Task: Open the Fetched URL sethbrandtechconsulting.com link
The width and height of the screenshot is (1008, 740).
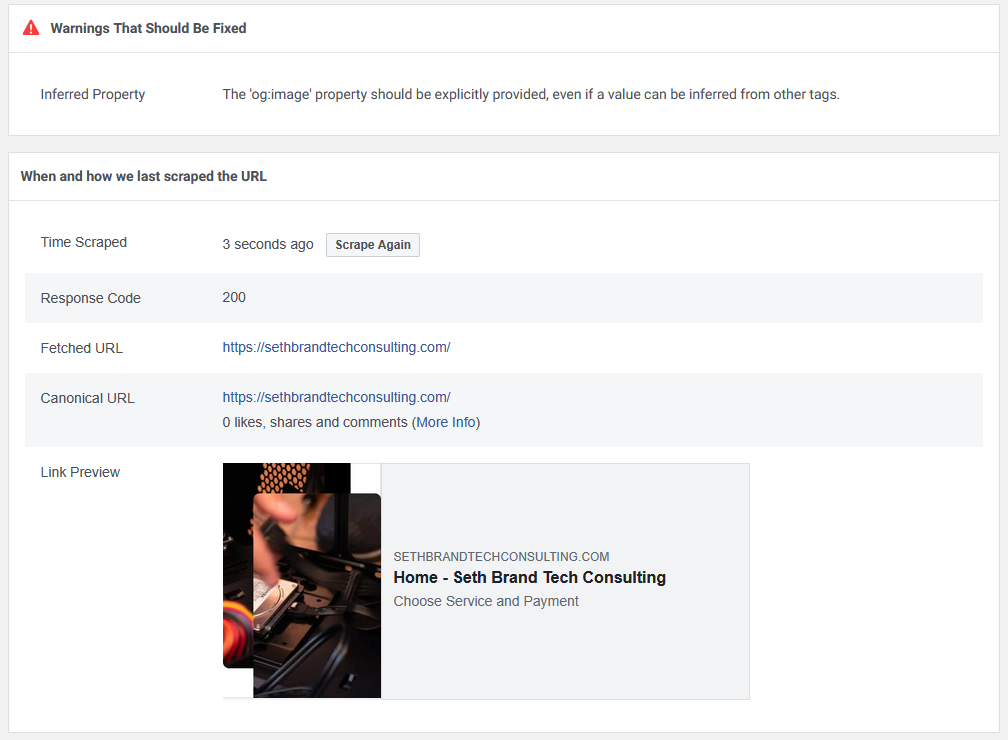Action: pyautogui.click(x=336, y=347)
